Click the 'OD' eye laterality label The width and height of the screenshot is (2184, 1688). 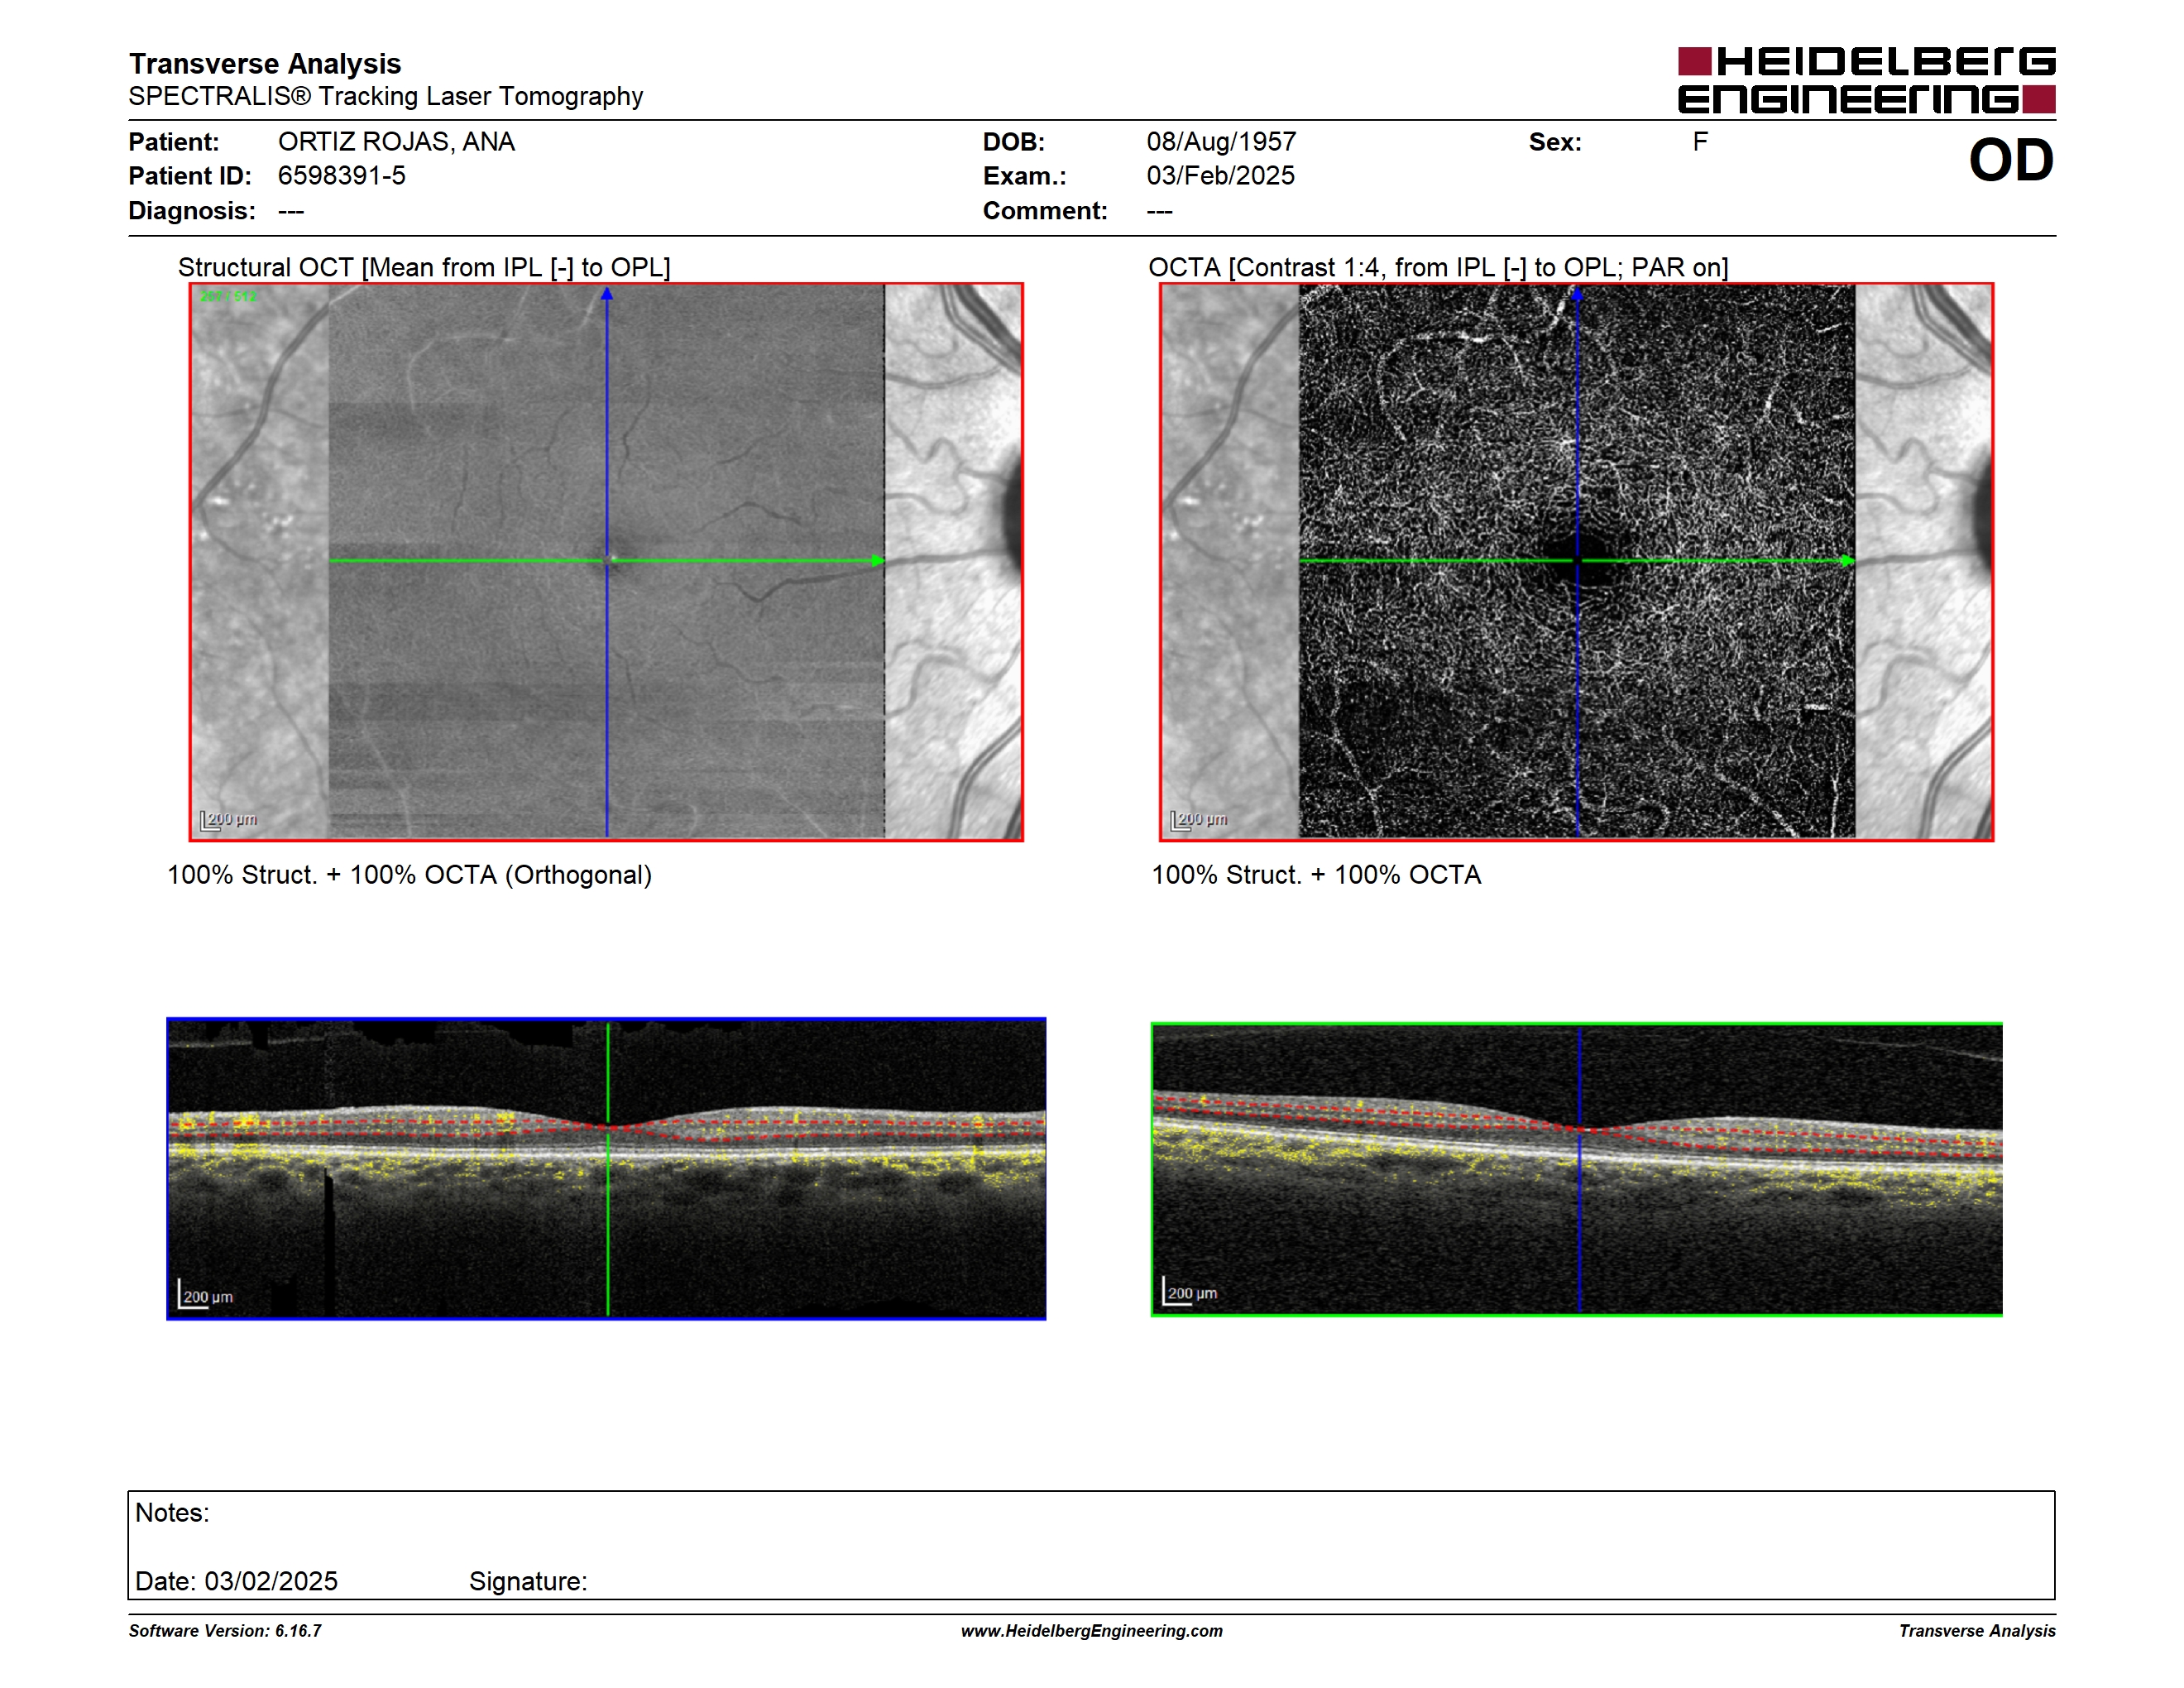[2010, 161]
